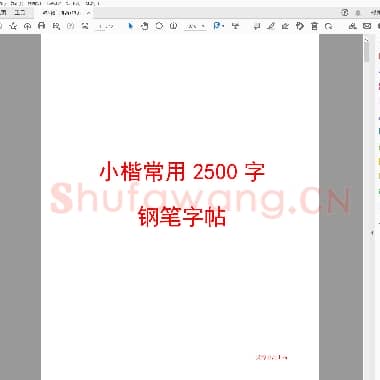The image size is (380, 380).
Task: Open the zoom percentage dropdown
Action: coord(195,26)
